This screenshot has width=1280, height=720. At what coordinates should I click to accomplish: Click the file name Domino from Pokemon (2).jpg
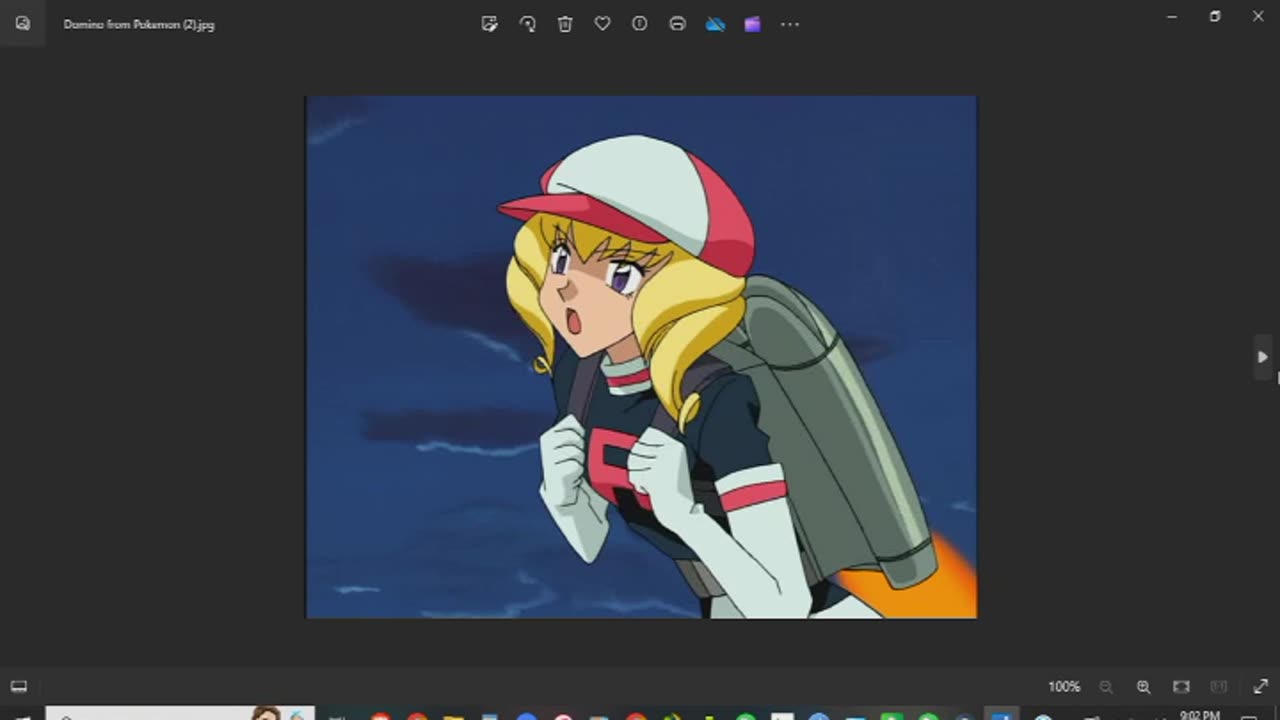[x=139, y=25]
